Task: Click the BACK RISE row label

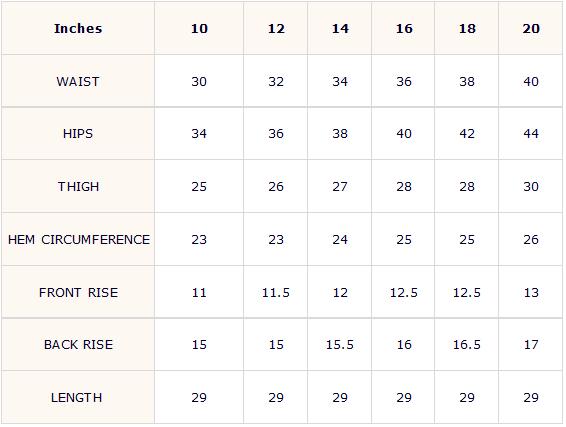Action: pyautogui.click(x=78, y=345)
